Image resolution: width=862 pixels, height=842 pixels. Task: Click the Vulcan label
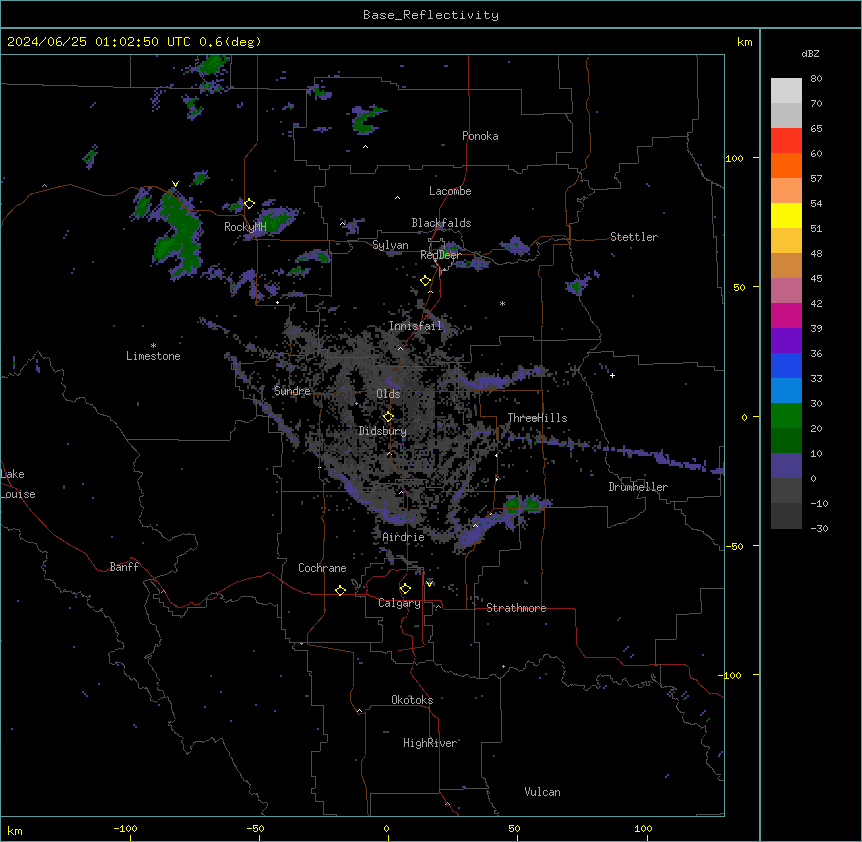542,792
